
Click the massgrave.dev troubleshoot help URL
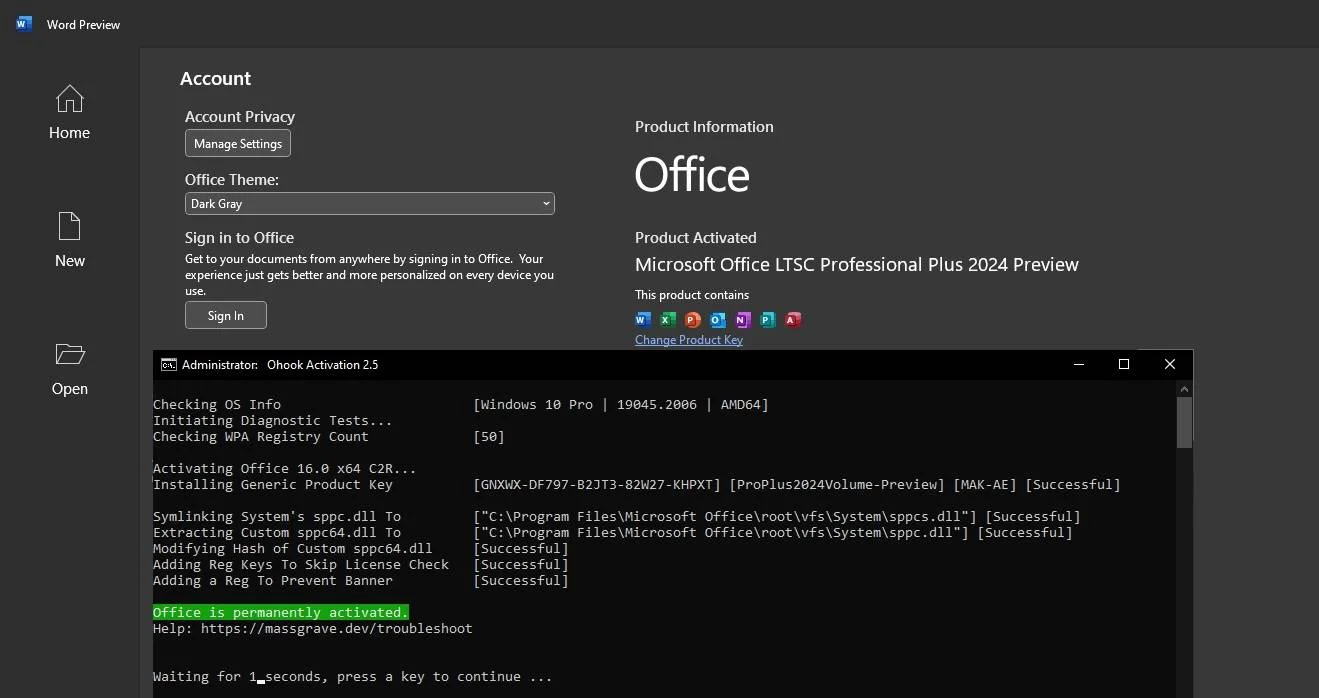tap(337, 629)
